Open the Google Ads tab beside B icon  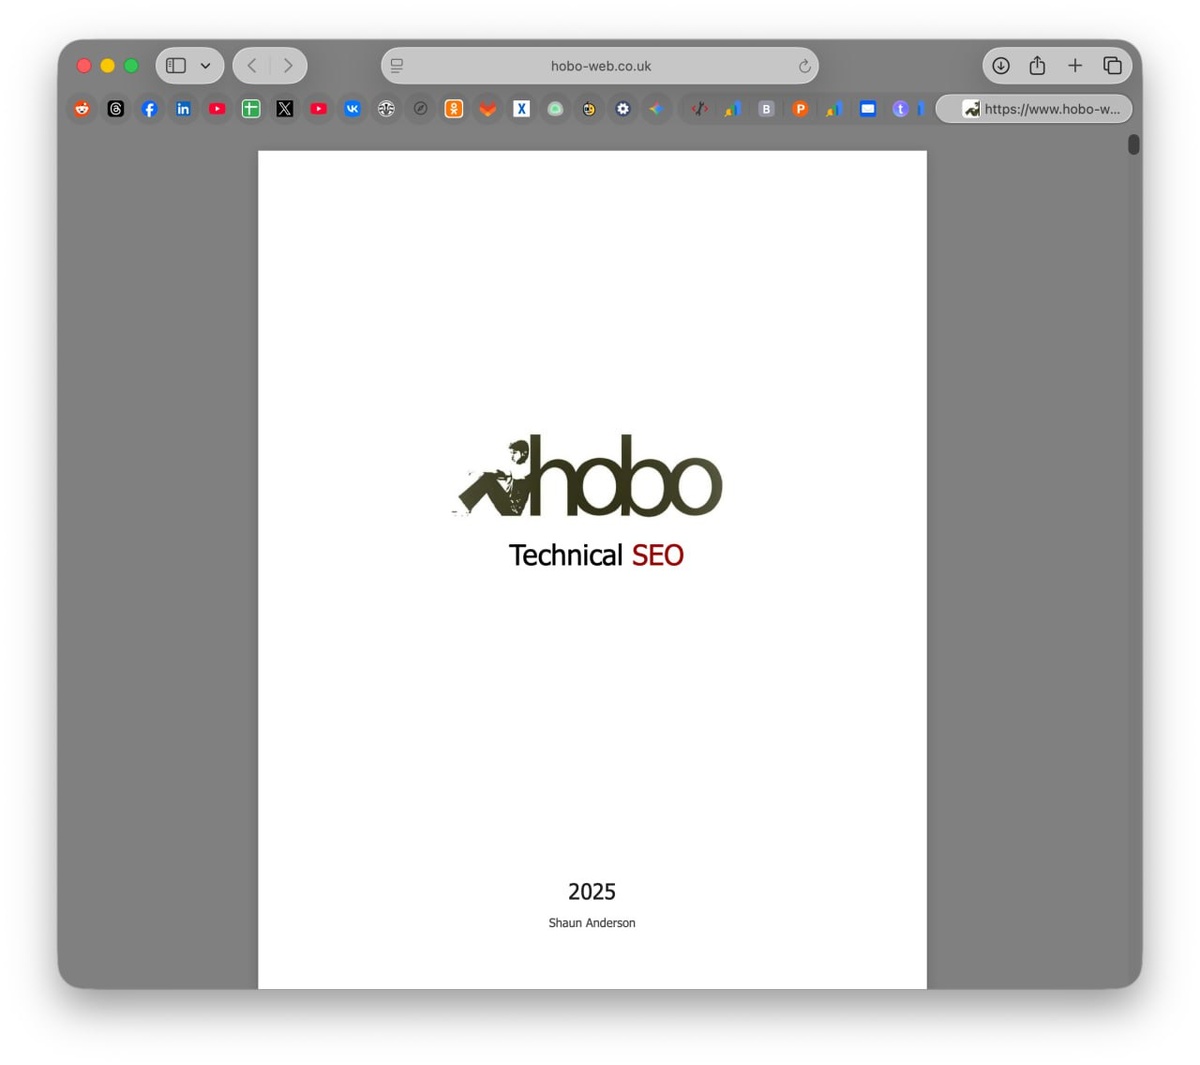(x=733, y=109)
